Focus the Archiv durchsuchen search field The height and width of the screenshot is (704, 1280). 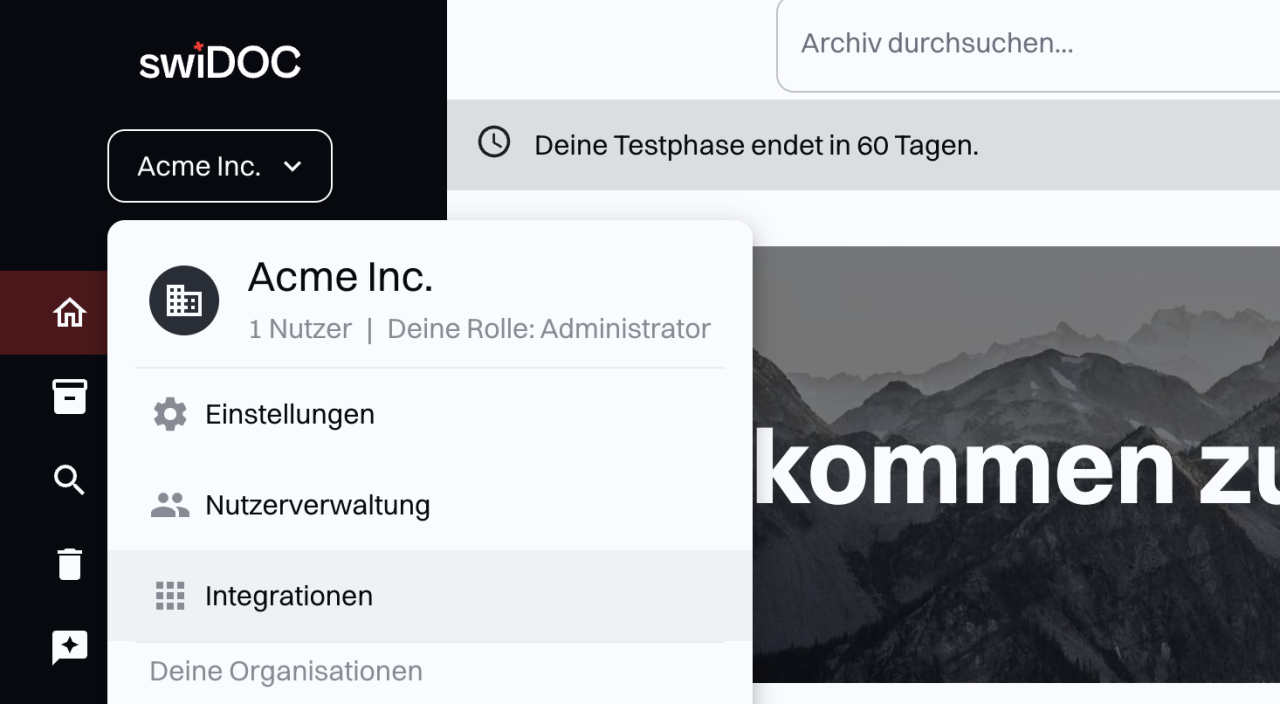1029,44
